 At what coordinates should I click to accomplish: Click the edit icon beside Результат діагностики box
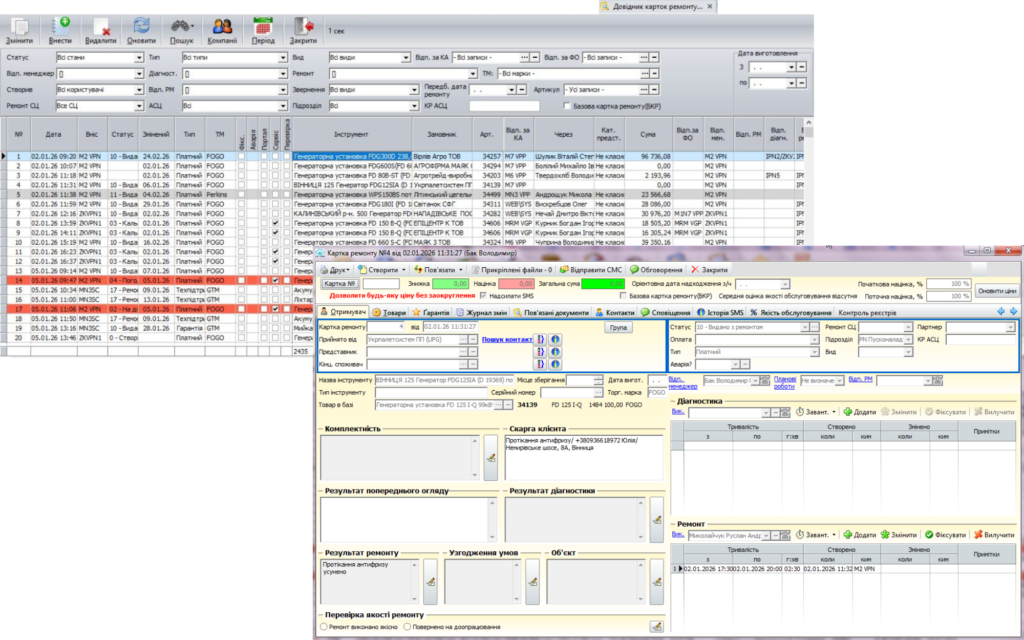click(x=656, y=520)
